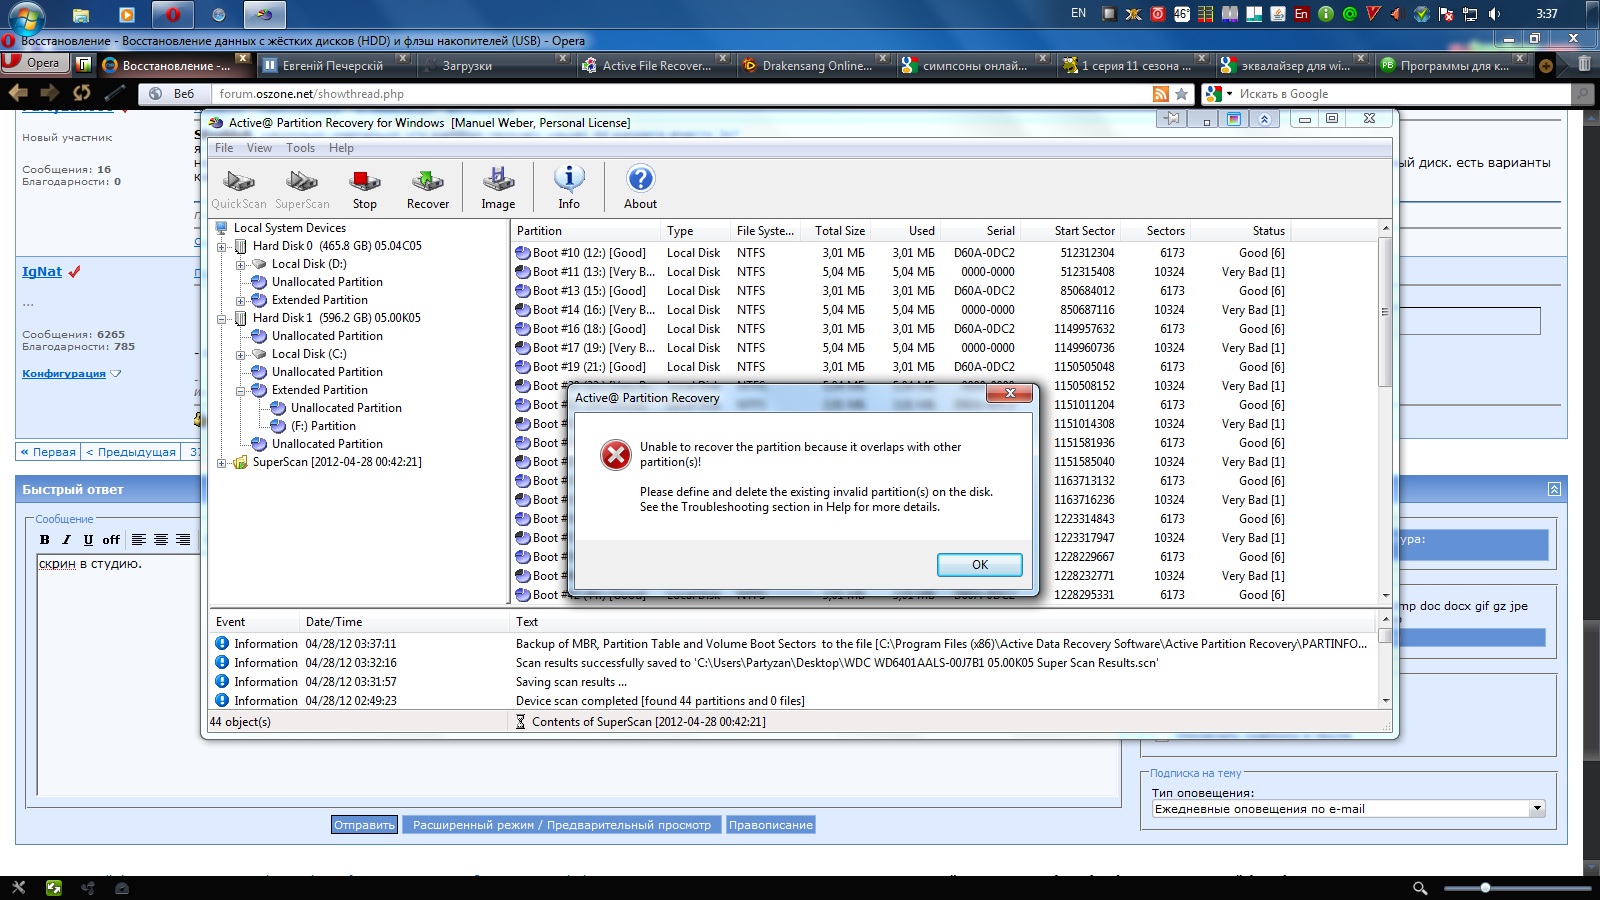
Task: Click the Bold formatting icon in reply editor
Action: pyautogui.click(x=44, y=539)
